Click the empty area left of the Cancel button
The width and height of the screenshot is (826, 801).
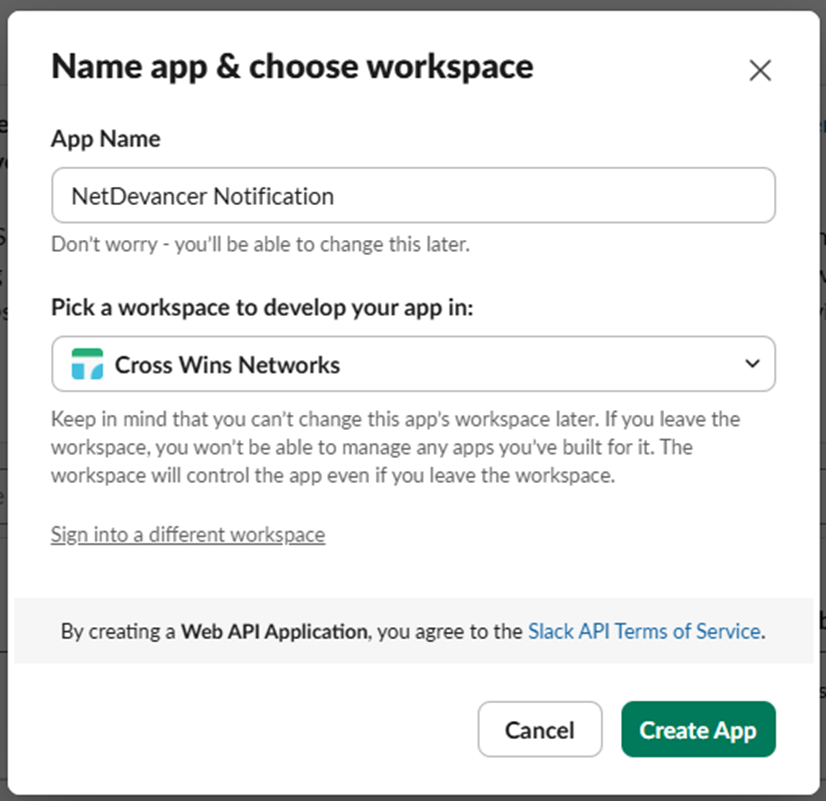pyautogui.click(x=250, y=729)
